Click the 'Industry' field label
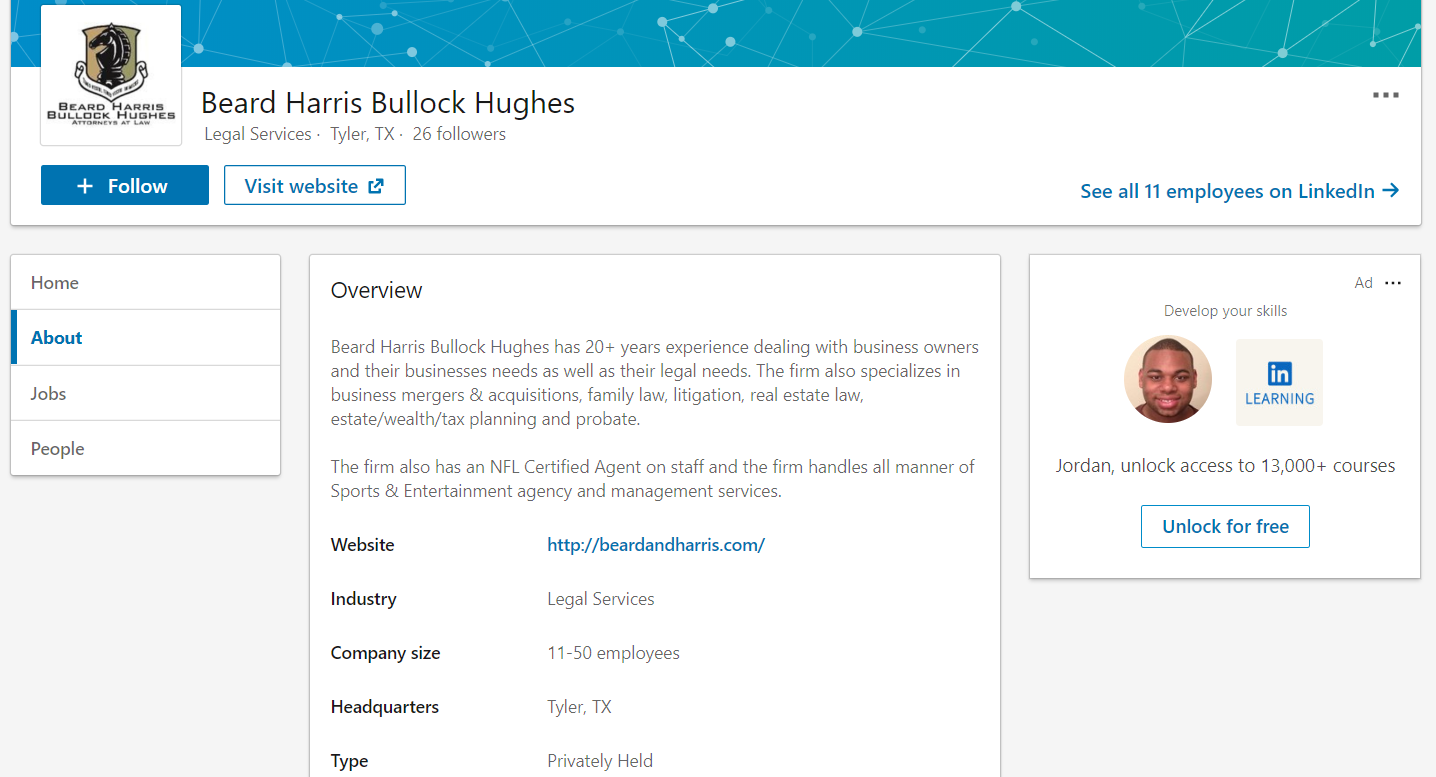 pyautogui.click(x=364, y=599)
